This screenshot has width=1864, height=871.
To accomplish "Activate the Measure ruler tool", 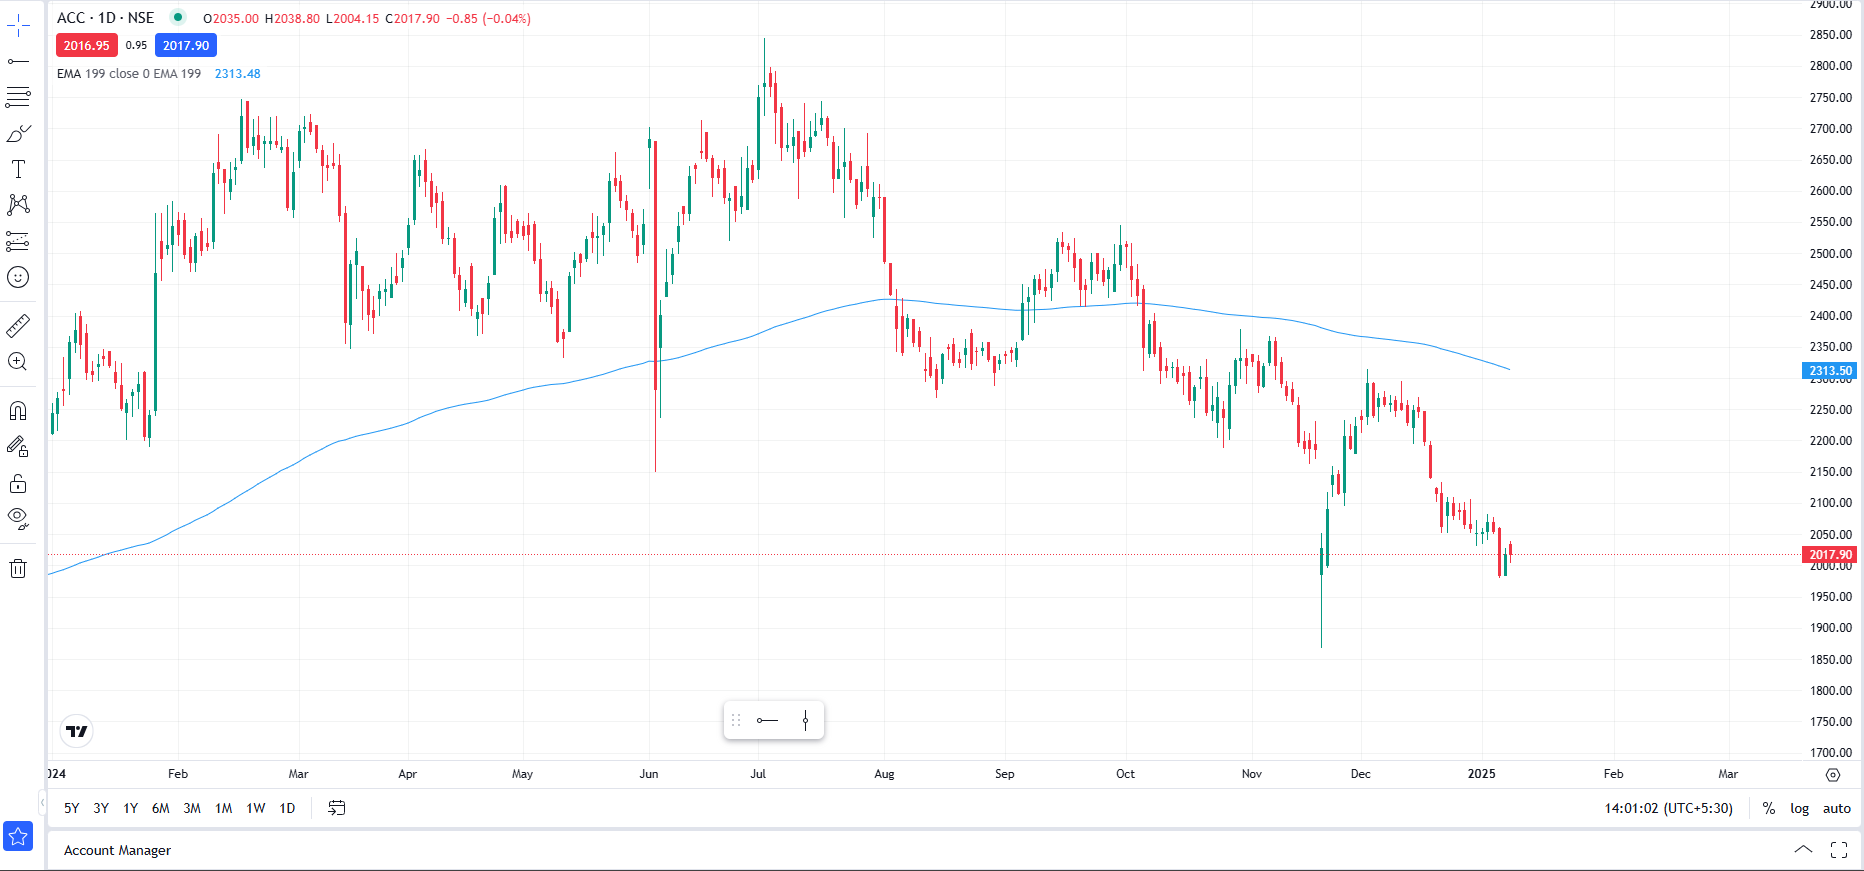I will (18, 326).
